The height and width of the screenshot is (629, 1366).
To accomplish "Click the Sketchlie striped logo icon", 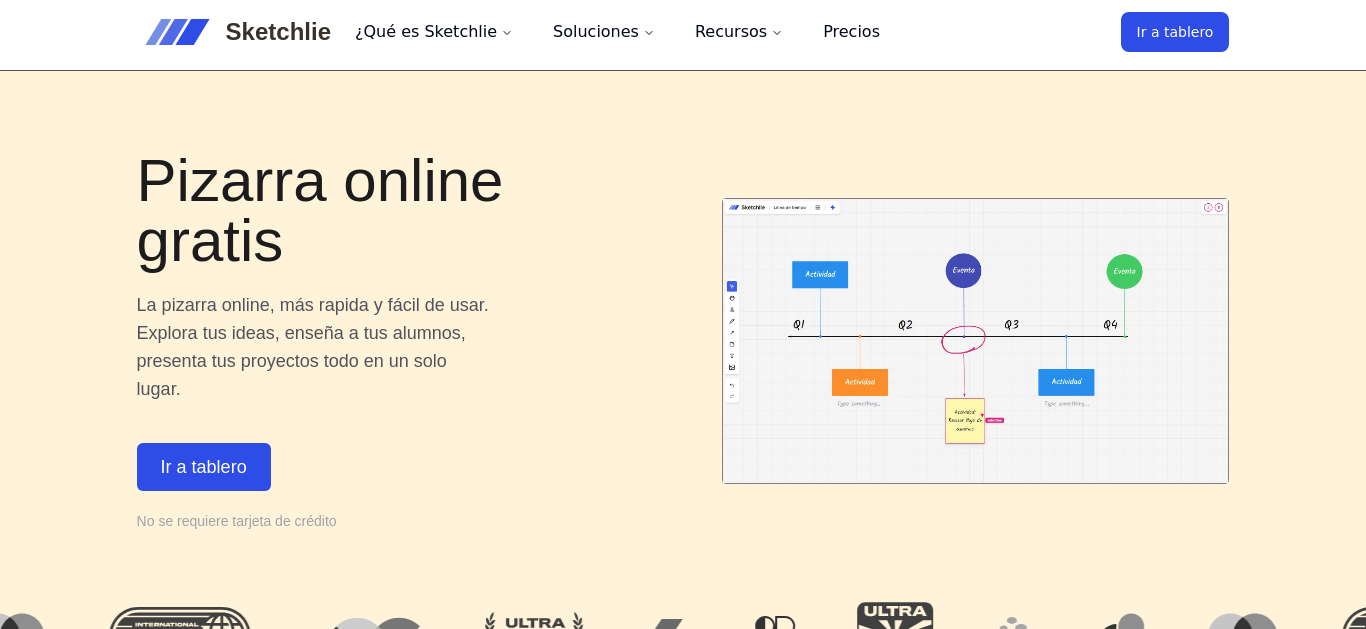I will click(x=177, y=32).
